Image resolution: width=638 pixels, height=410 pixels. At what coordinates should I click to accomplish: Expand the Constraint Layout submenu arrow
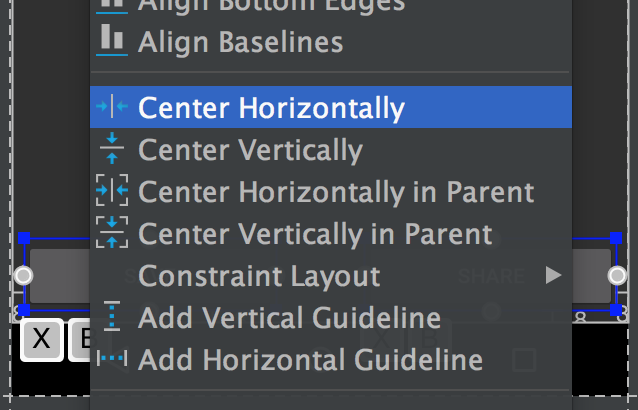click(553, 275)
